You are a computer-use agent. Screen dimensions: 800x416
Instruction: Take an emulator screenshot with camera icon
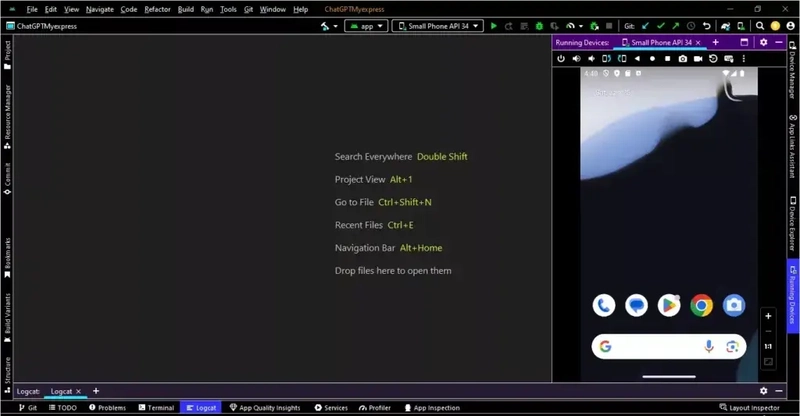coord(682,59)
